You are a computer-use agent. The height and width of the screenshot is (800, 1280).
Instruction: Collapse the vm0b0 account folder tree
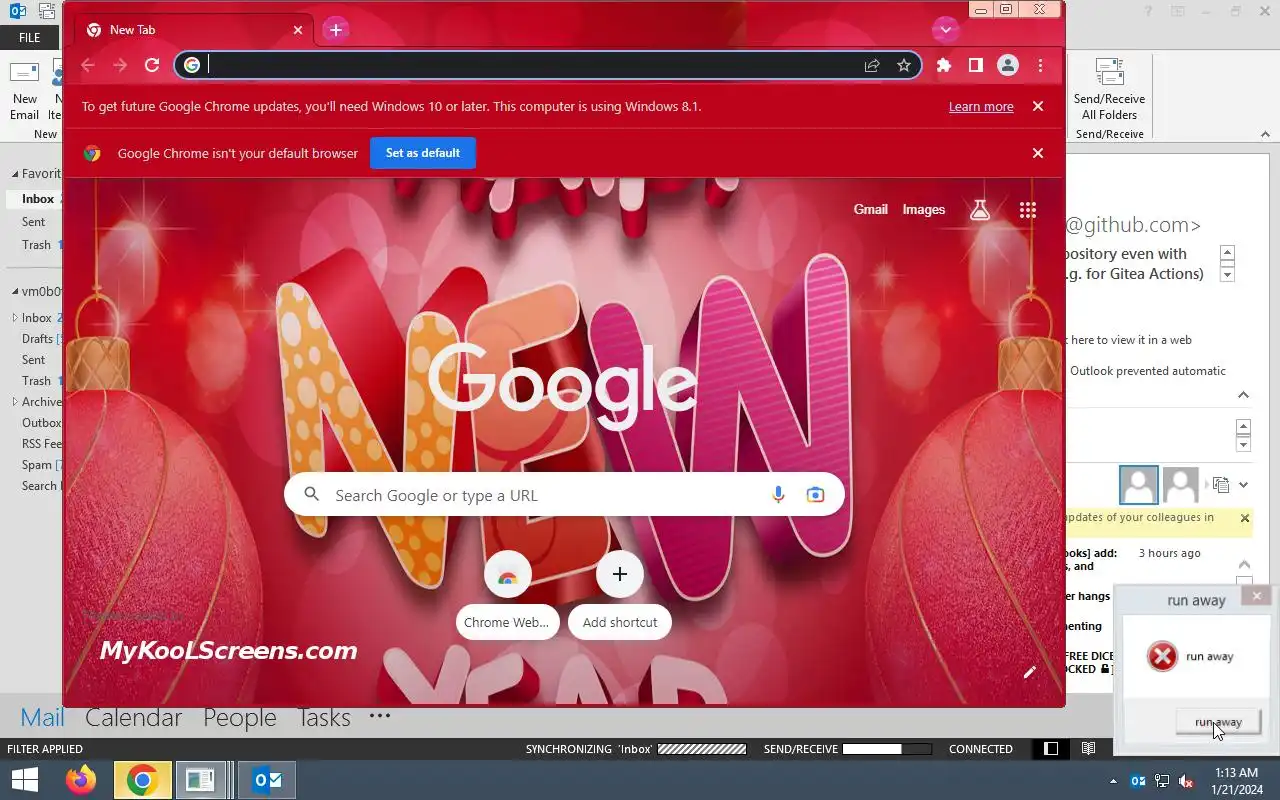[14, 292]
